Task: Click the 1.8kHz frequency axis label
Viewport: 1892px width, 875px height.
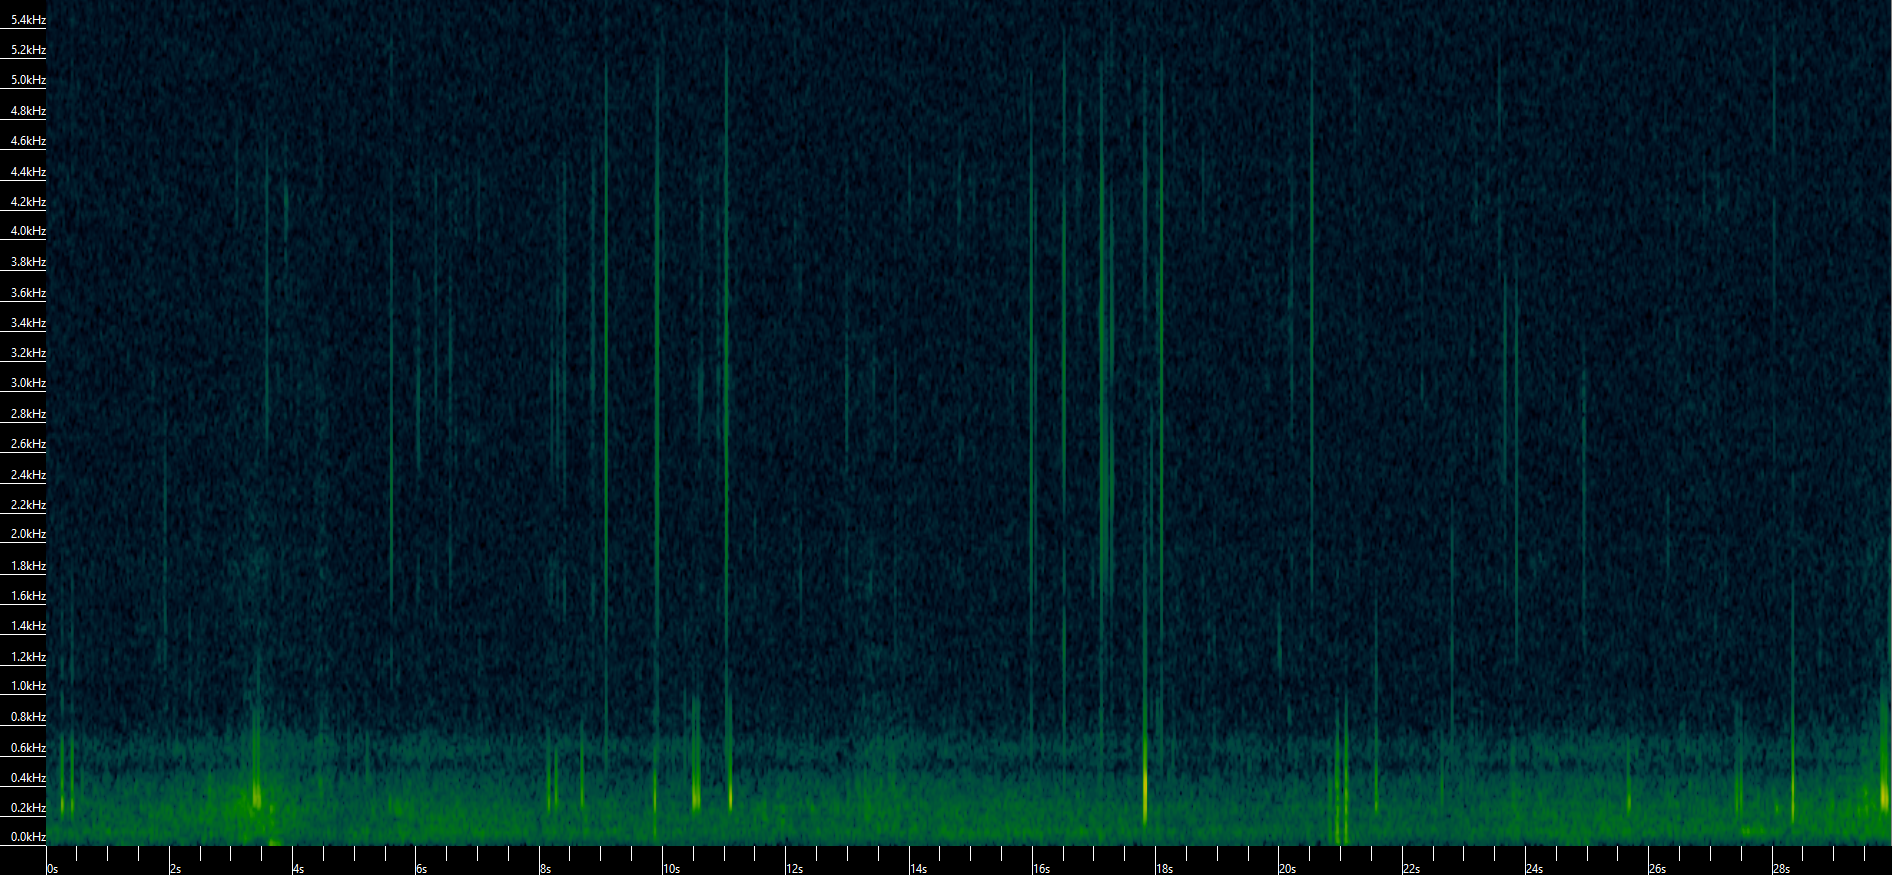Action: [28, 566]
